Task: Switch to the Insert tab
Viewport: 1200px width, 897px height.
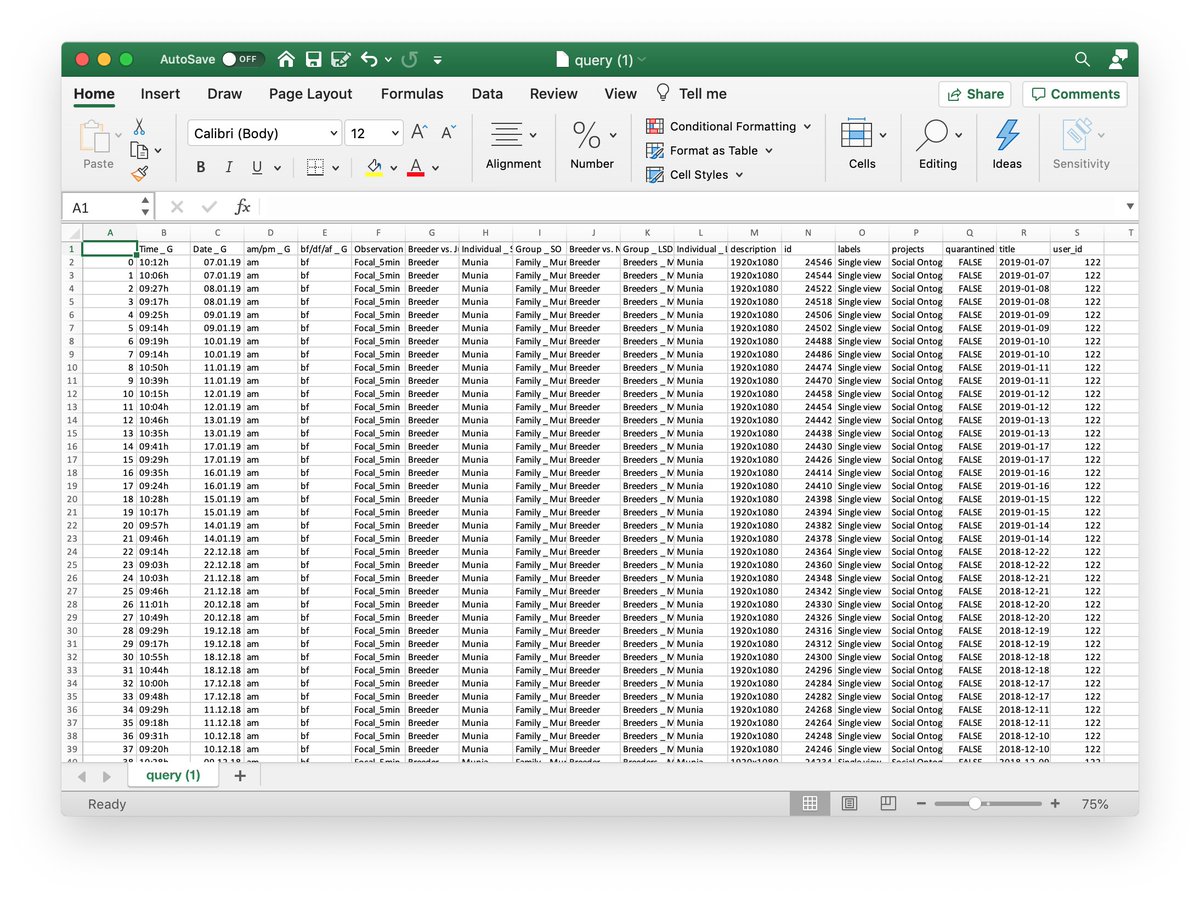Action: tap(160, 93)
